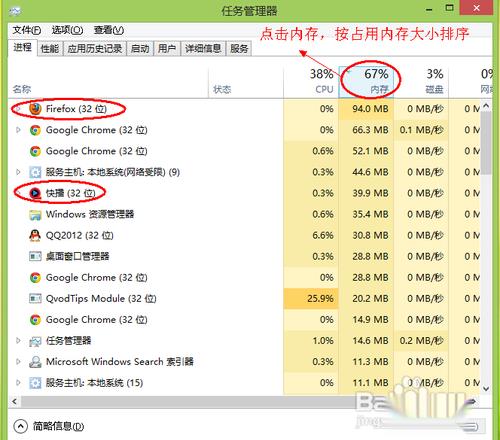
Task: Switch to the 用户 tab
Action: (x=167, y=49)
